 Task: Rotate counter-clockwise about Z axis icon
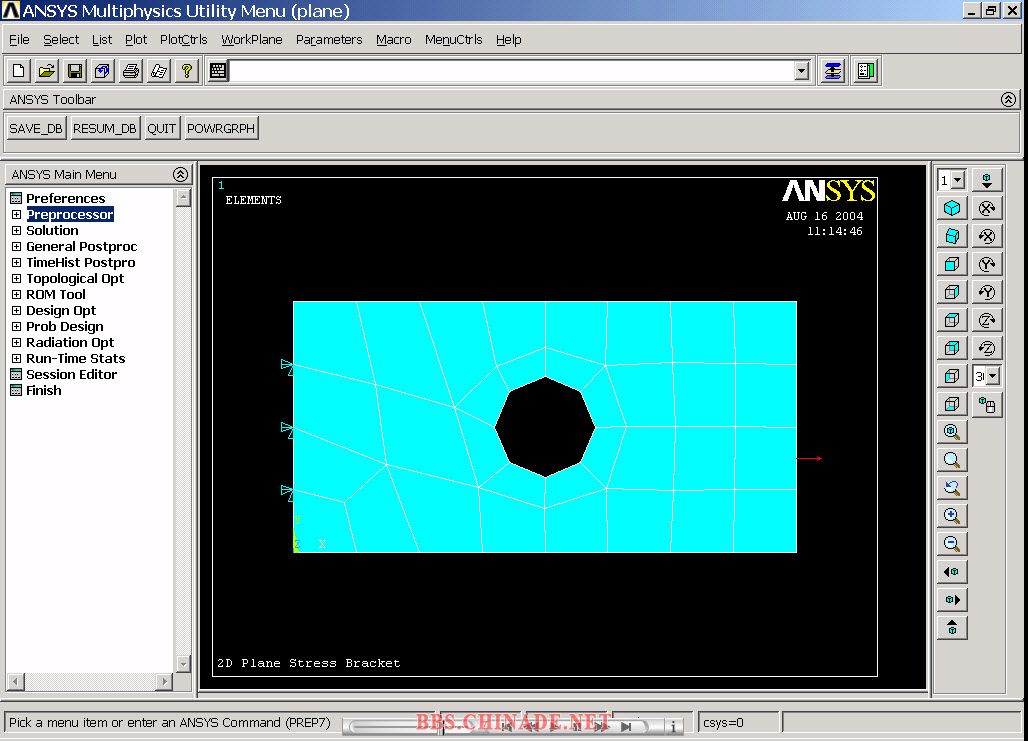(987, 348)
